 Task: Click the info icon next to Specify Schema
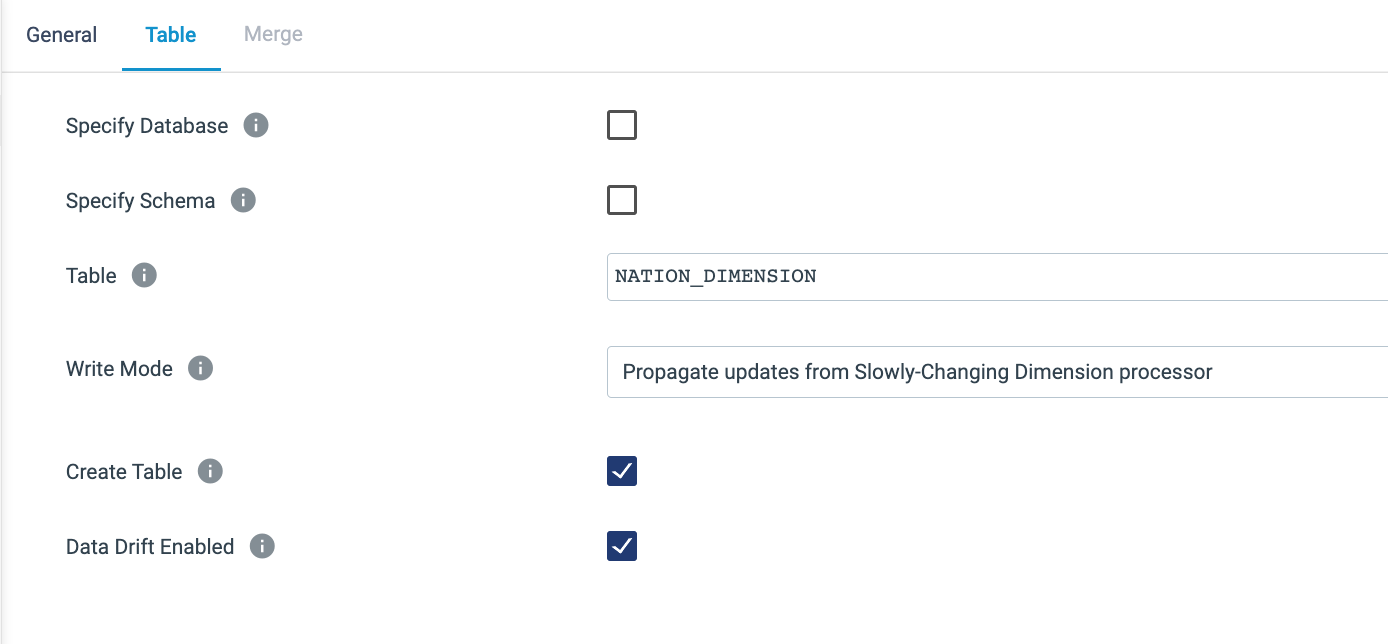[x=243, y=200]
